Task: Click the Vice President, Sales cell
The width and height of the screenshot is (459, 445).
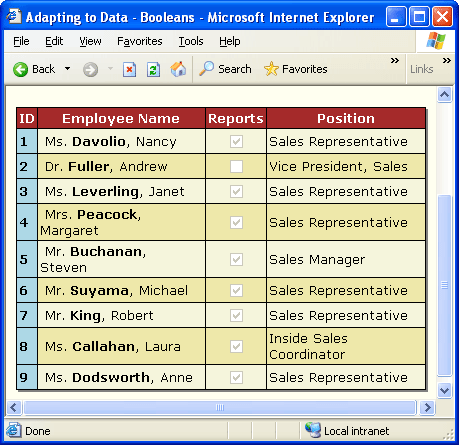Action: pos(346,166)
